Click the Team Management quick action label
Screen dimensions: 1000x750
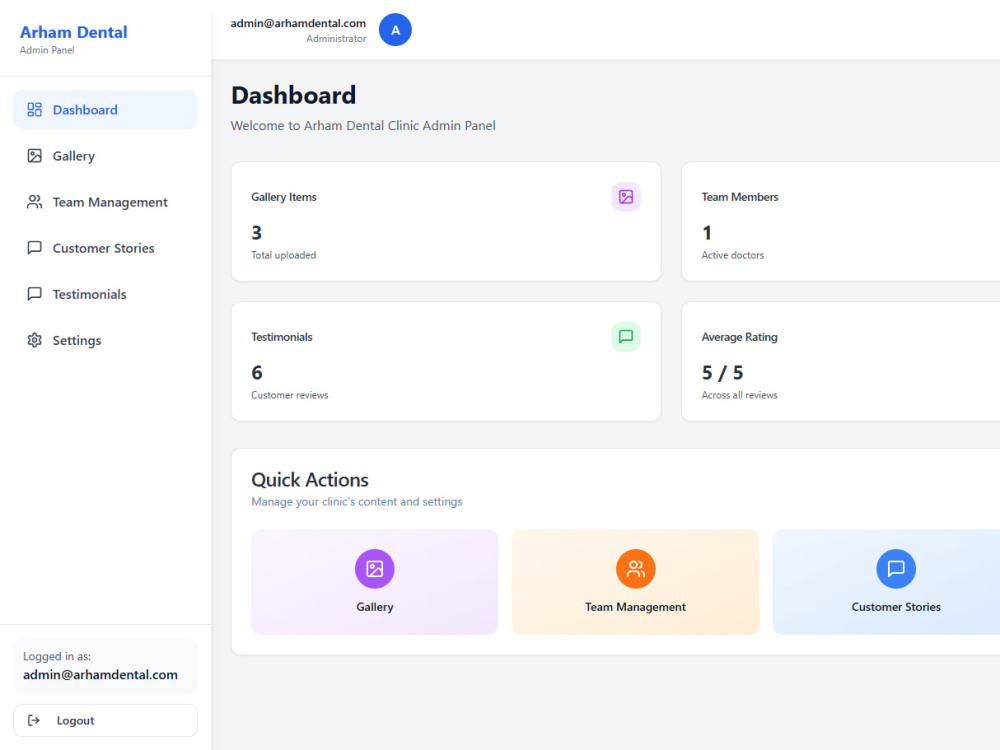point(635,607)
